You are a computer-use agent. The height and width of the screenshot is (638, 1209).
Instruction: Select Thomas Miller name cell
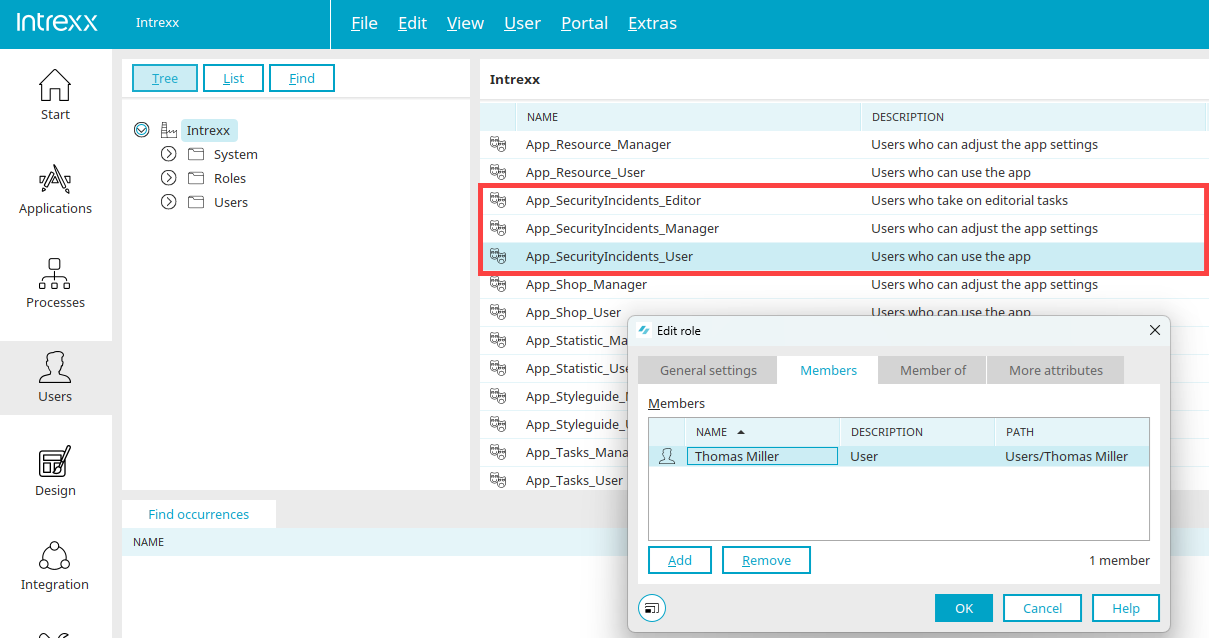pos(762,456)
